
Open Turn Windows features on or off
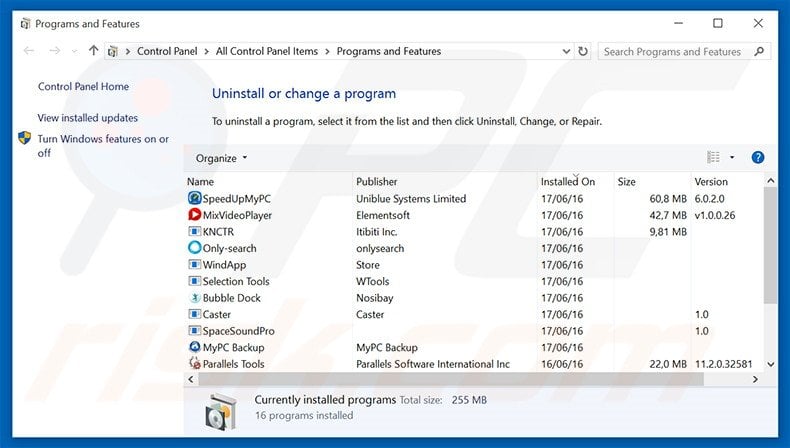pyautogui.click(x=103, y=146)
